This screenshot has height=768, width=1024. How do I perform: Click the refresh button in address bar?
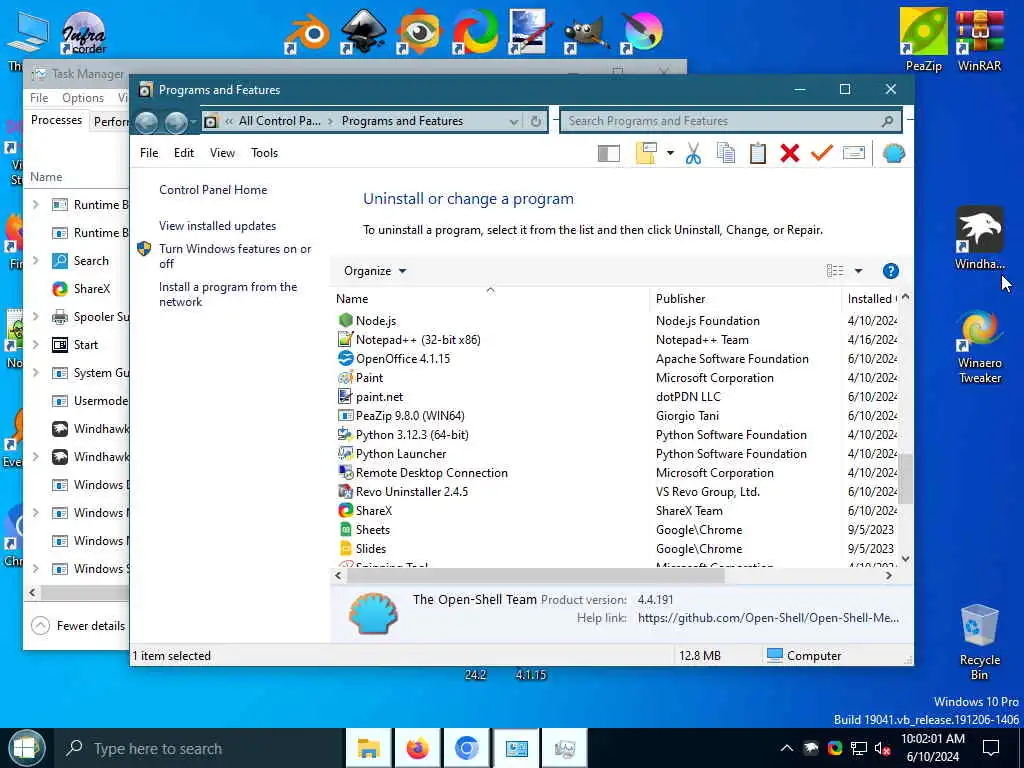[x=536, y=121]
